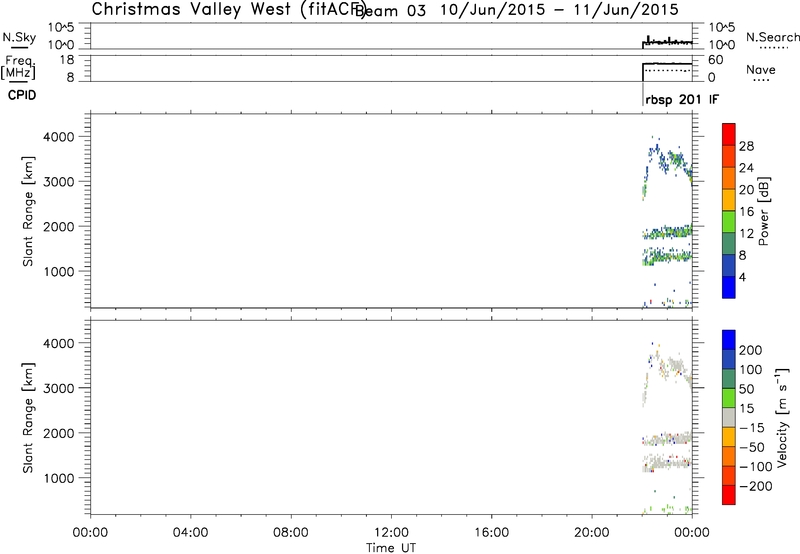Click 1000 km tick in velocity panel
Screen dimensions: 800x554
pos(59,478)
